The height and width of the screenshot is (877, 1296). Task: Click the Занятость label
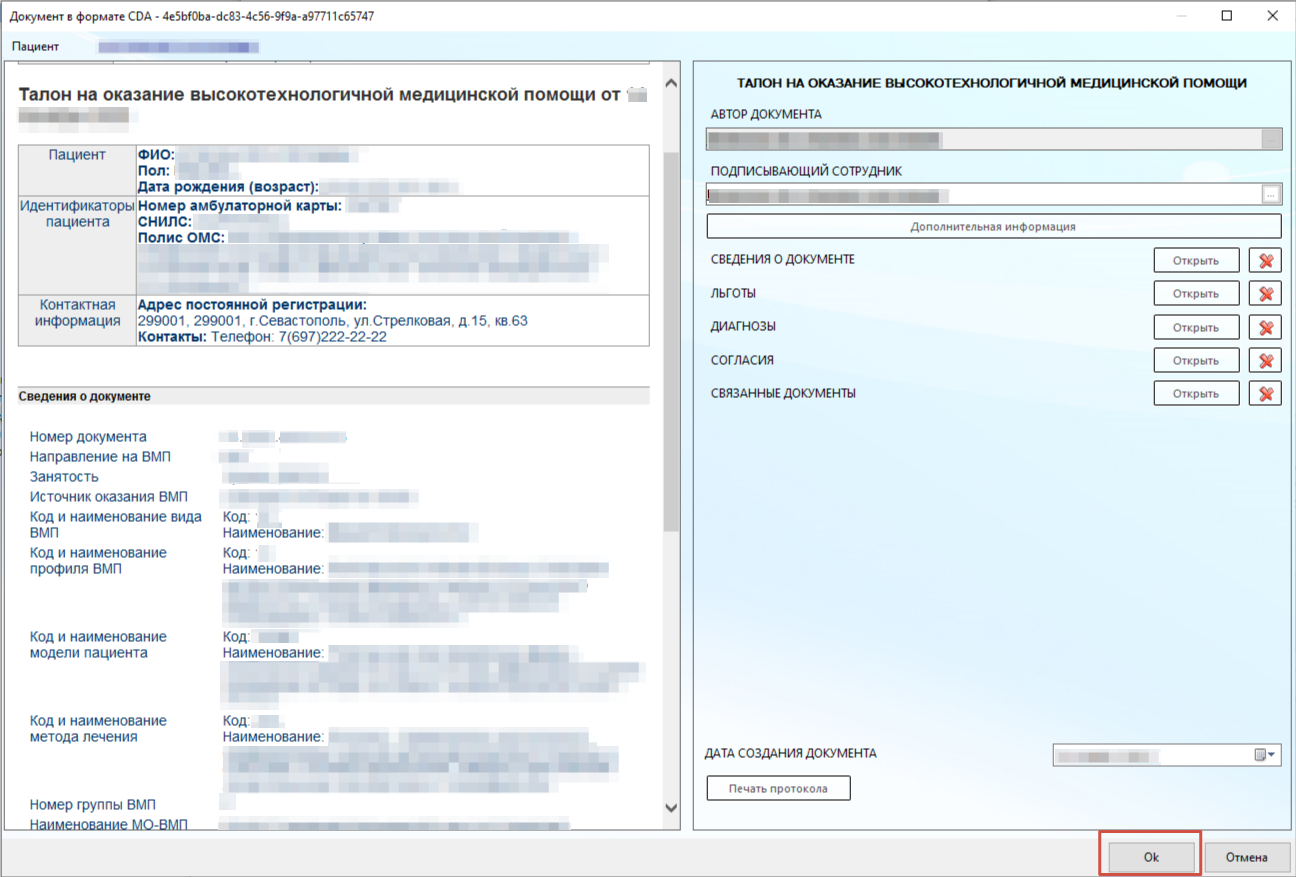[64, 477]
